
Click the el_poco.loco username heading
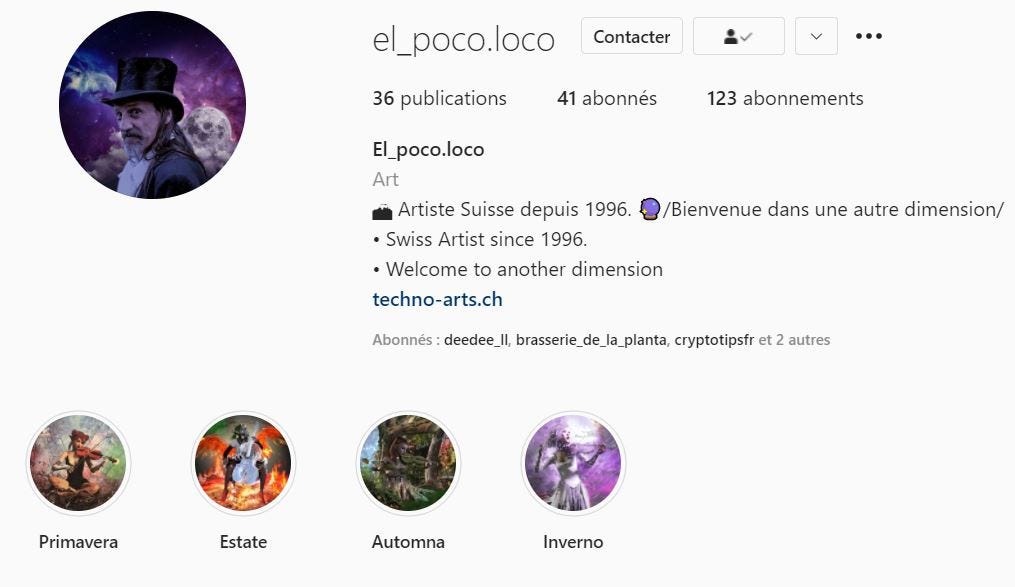463,39
